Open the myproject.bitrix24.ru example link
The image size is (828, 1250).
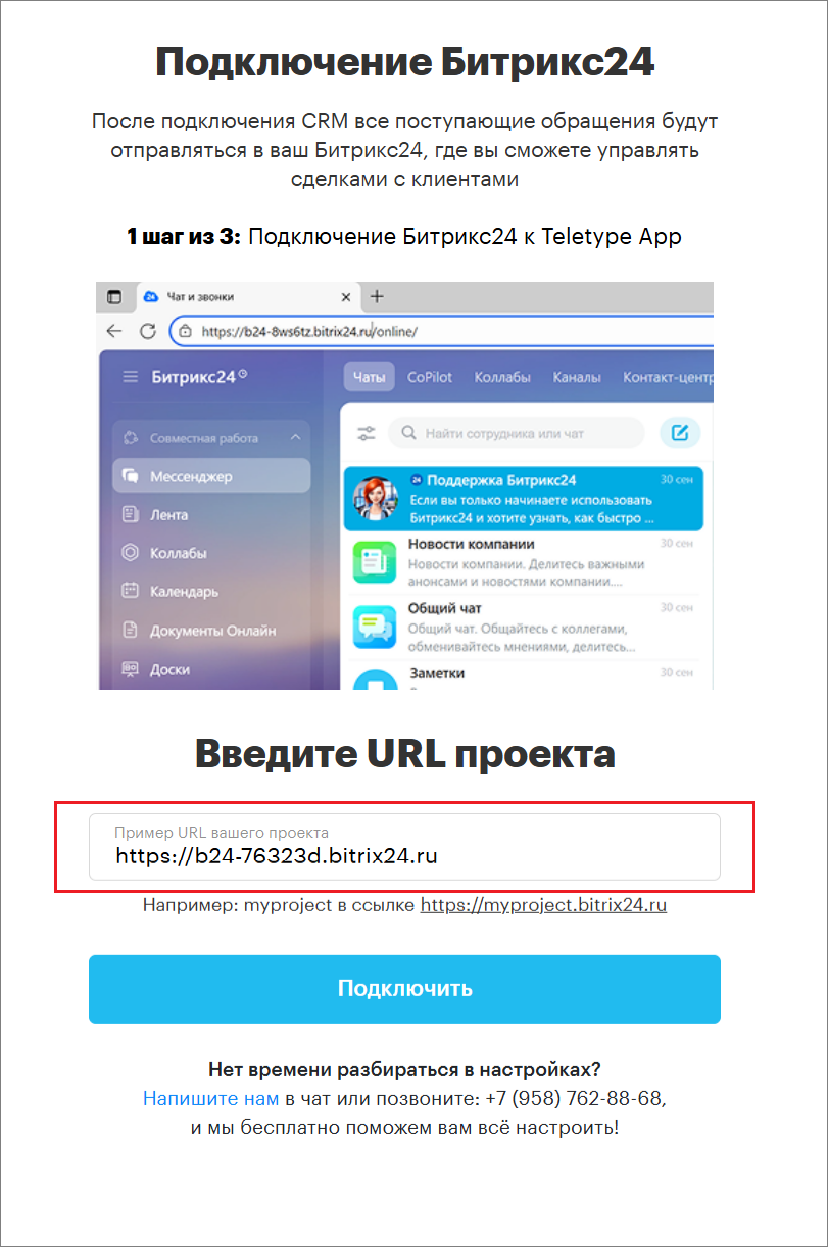(544, 905)
